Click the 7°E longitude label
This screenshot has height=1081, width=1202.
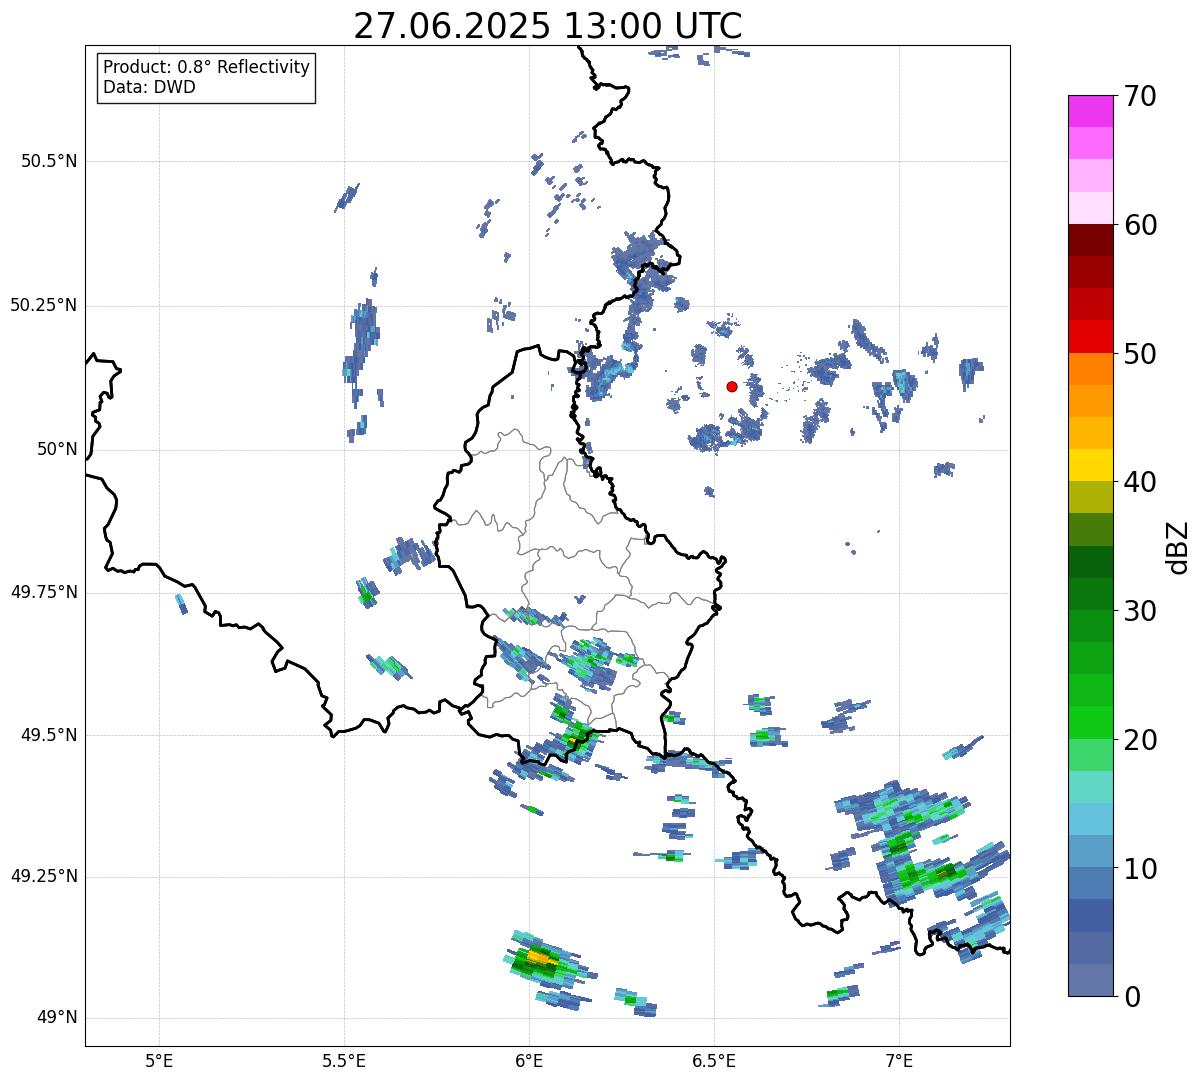(x=899, y=1061)
